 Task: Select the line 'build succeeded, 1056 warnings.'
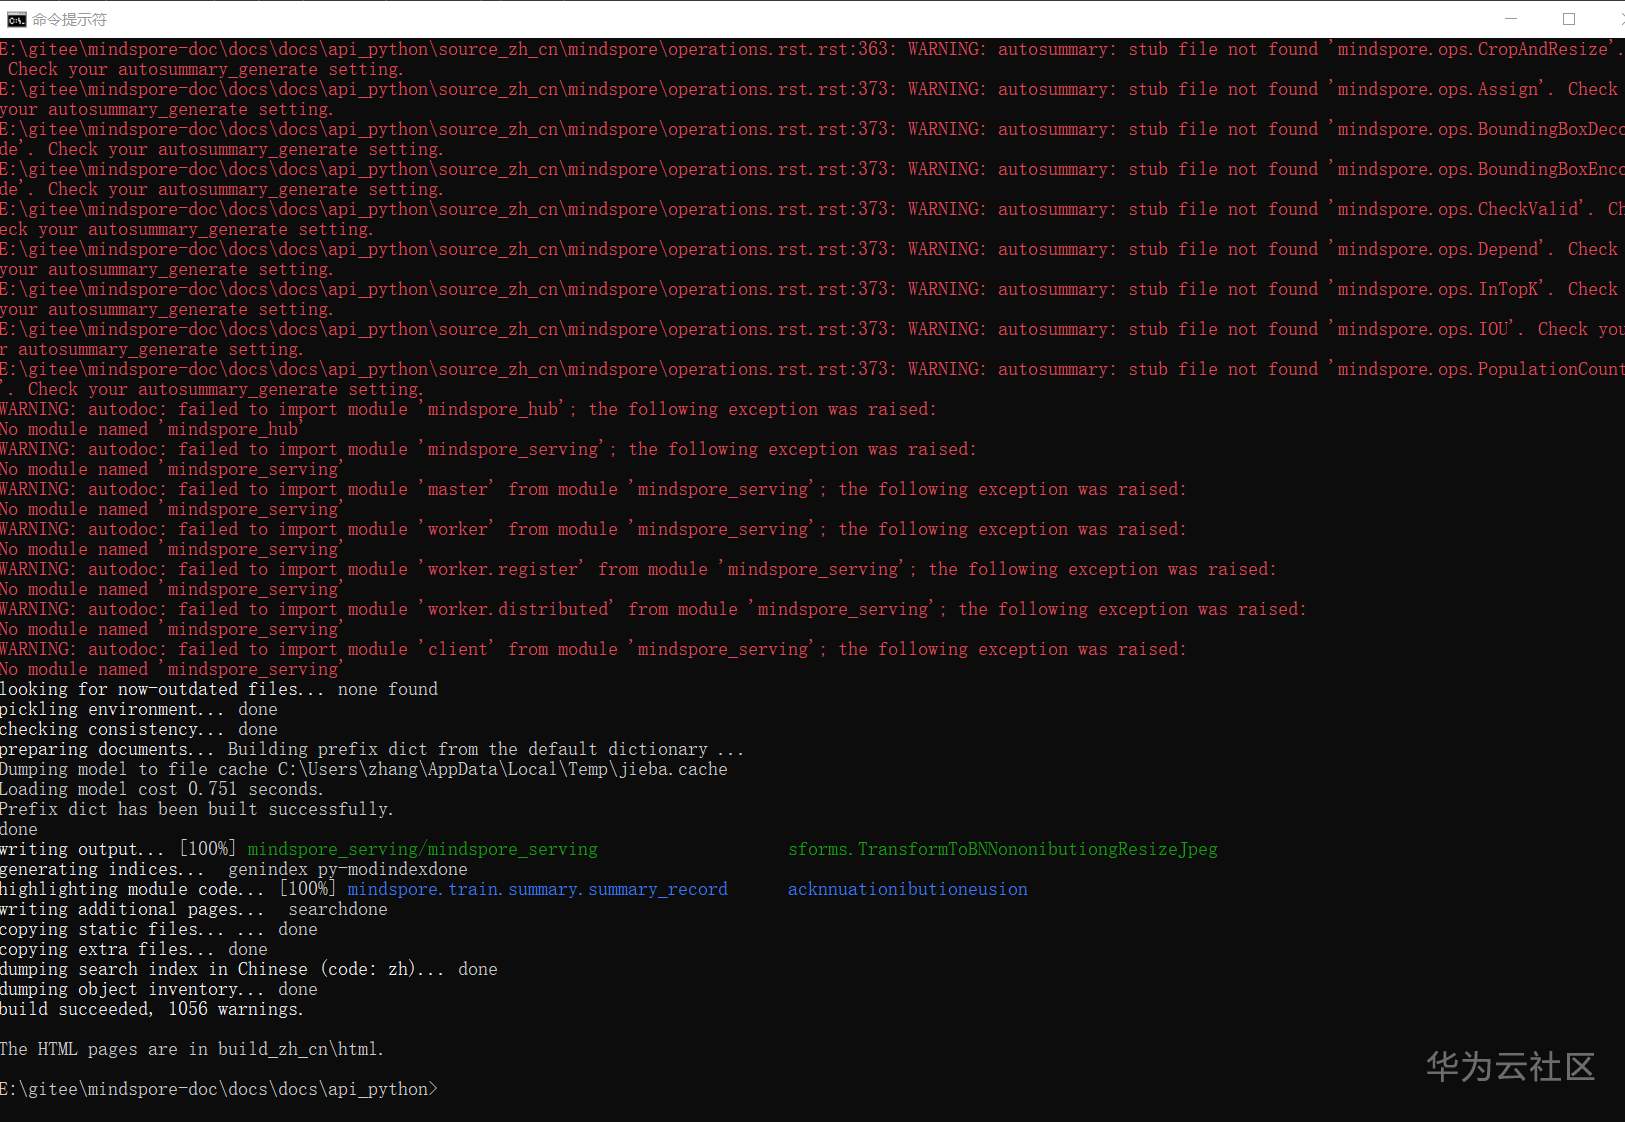[152, 1009]
